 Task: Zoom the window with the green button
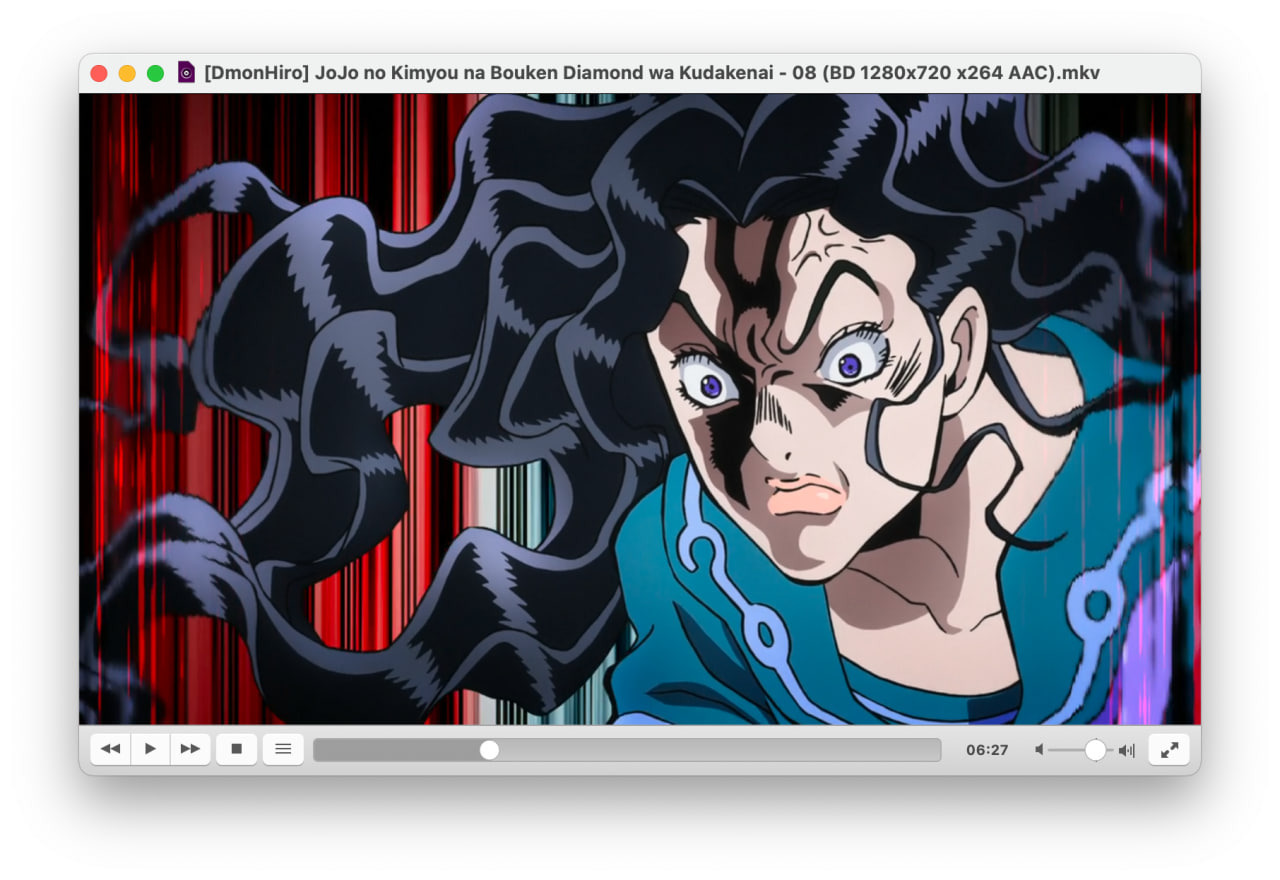pyautogui.click(x=155, y=73)
